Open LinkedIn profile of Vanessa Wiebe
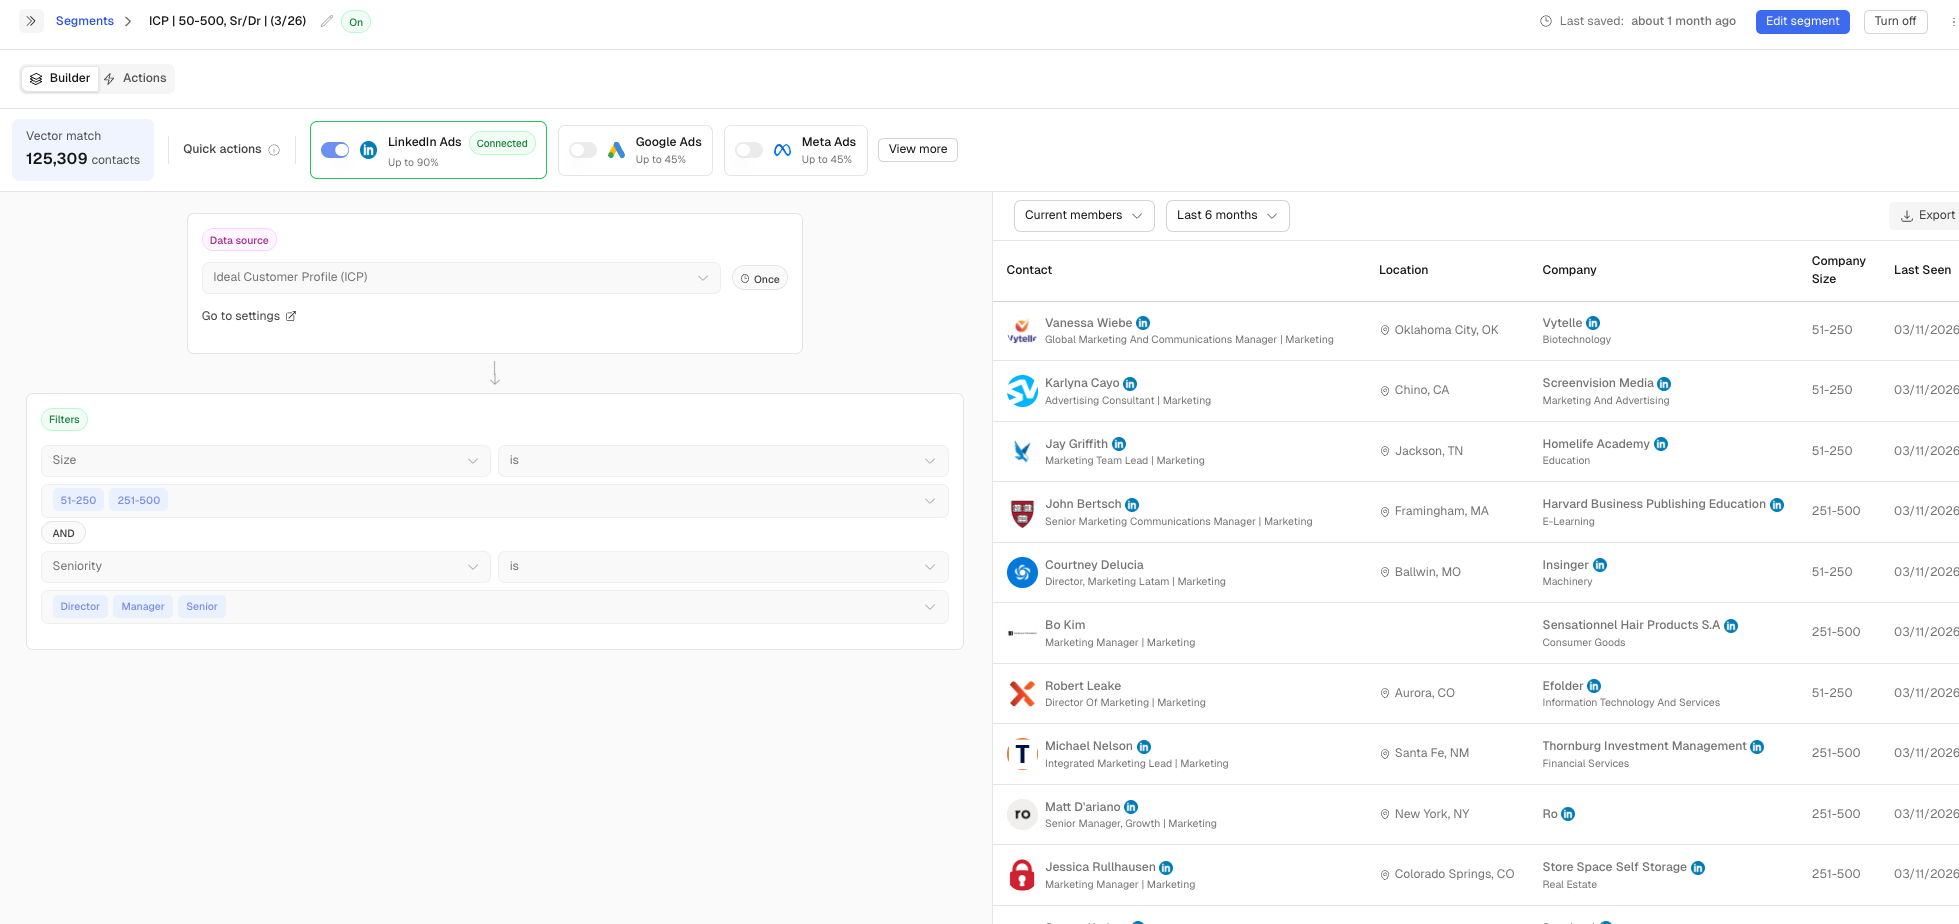Viewport: 1959px width, 924px height. click(1143, 323)
